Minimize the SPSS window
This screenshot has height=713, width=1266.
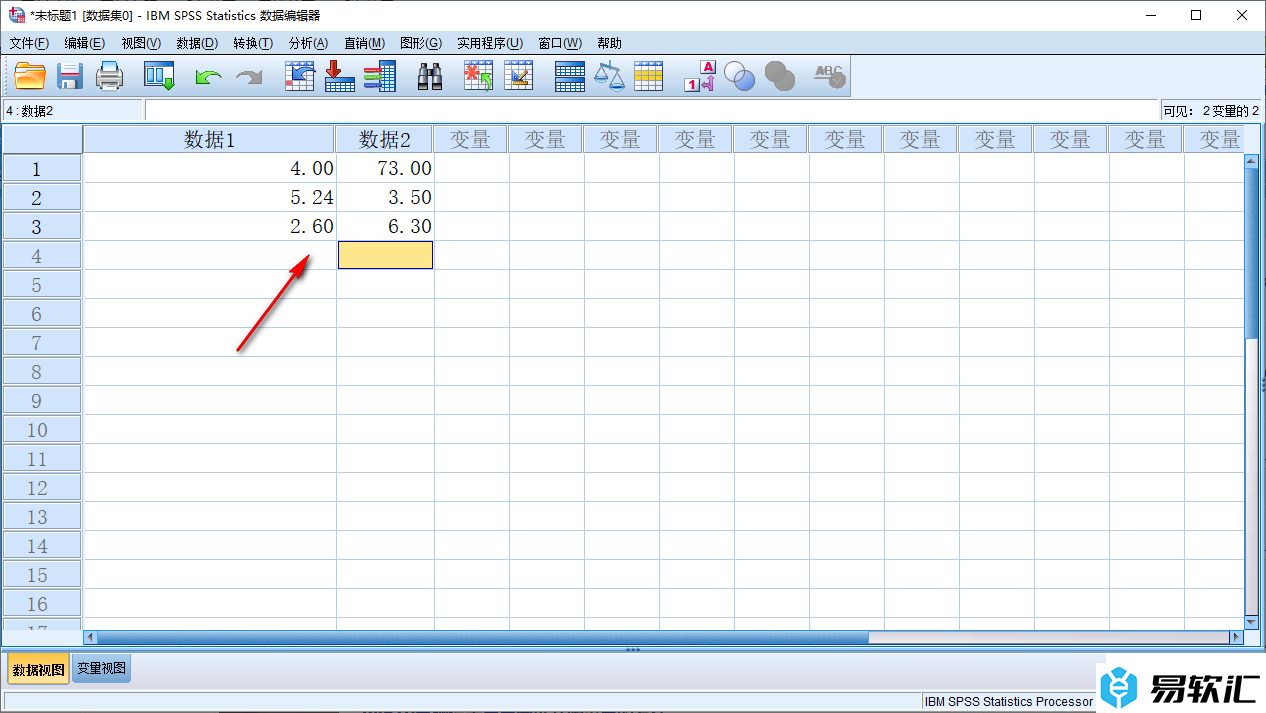(x=1150, y=15)
